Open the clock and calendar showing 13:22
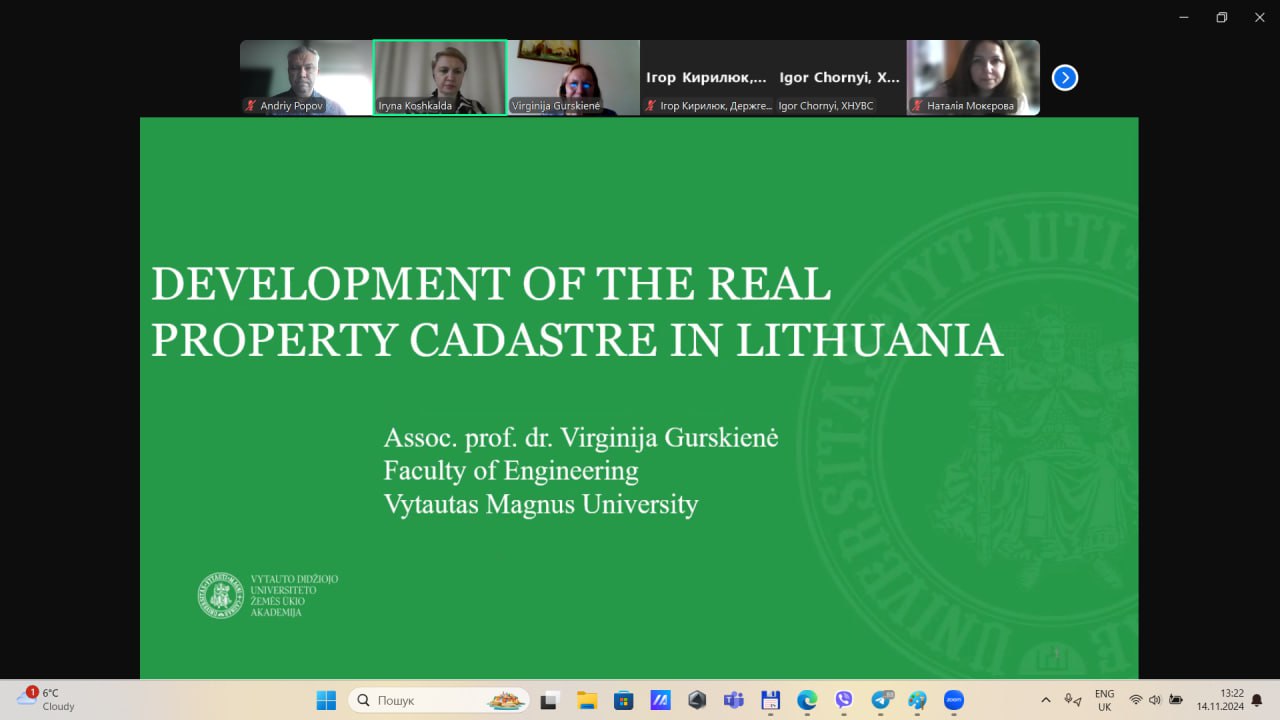1280x720 pixels. click(x=1219, y=700)
